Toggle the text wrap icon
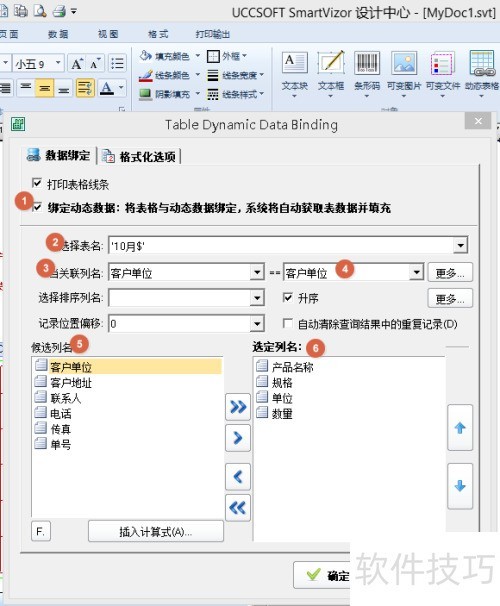The width and height of the screenshot is (500, 606). 85,88
